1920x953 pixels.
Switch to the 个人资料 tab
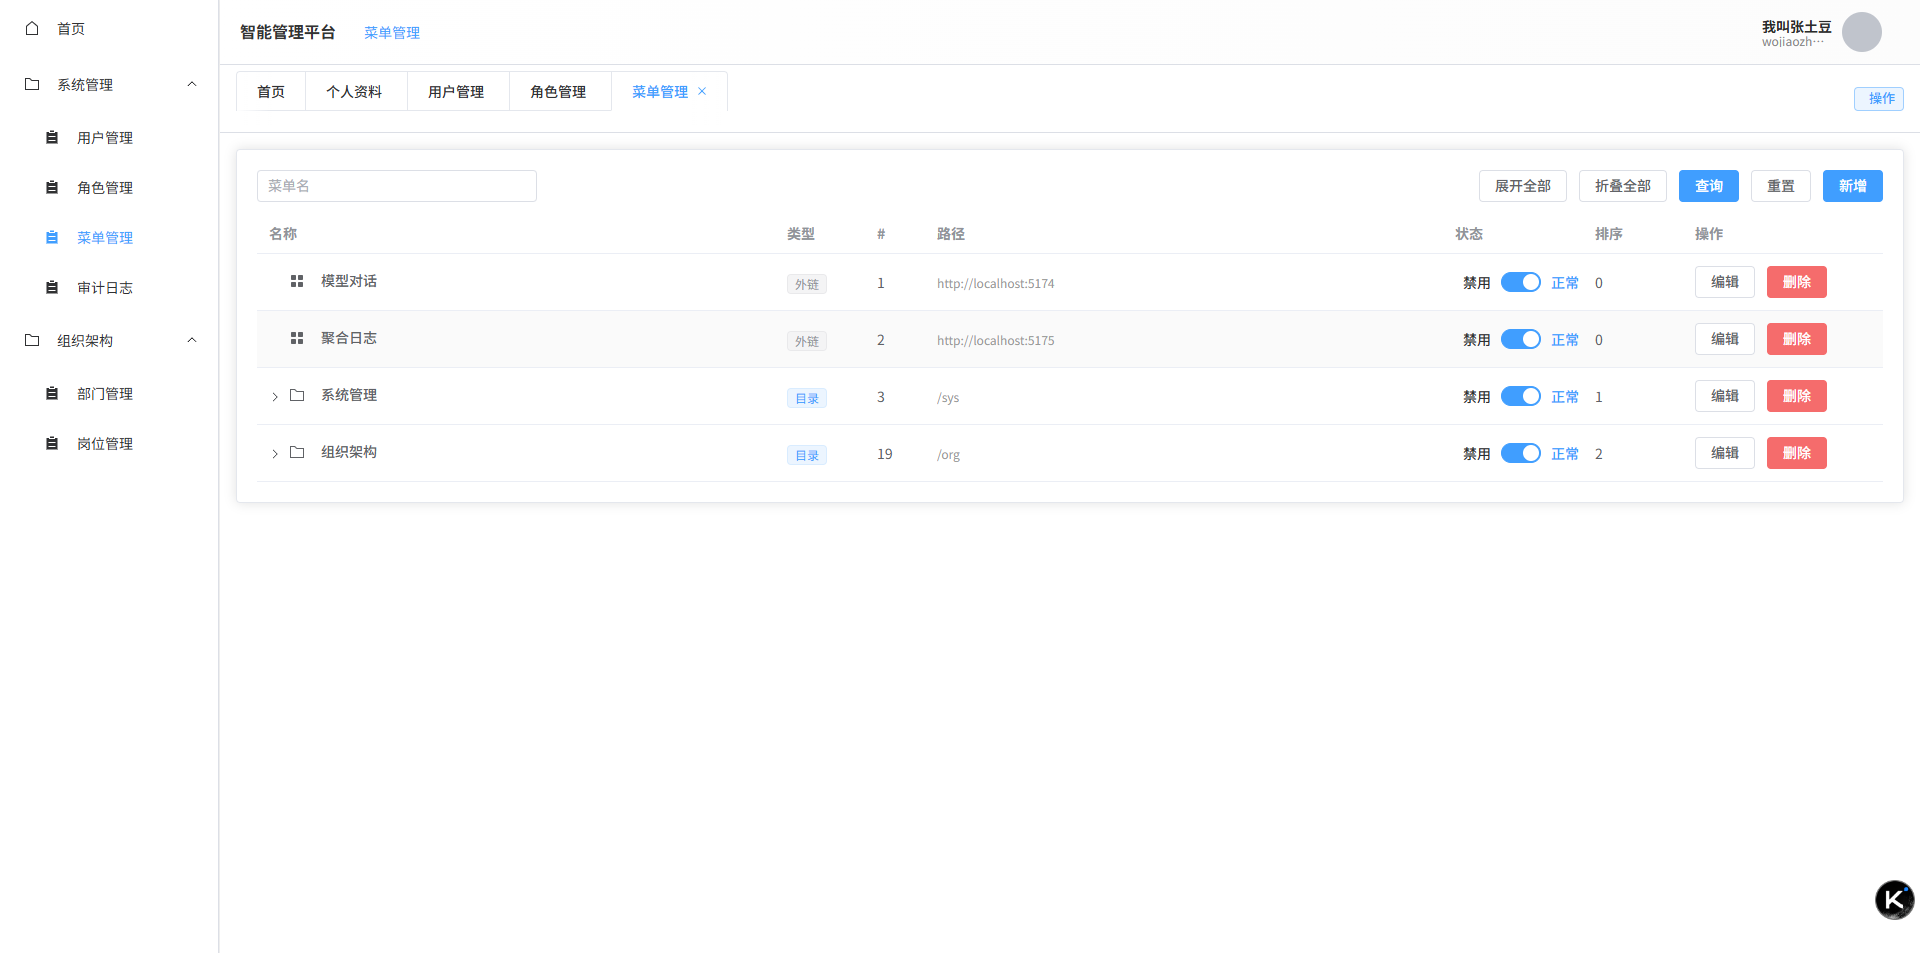coord(354,91)
